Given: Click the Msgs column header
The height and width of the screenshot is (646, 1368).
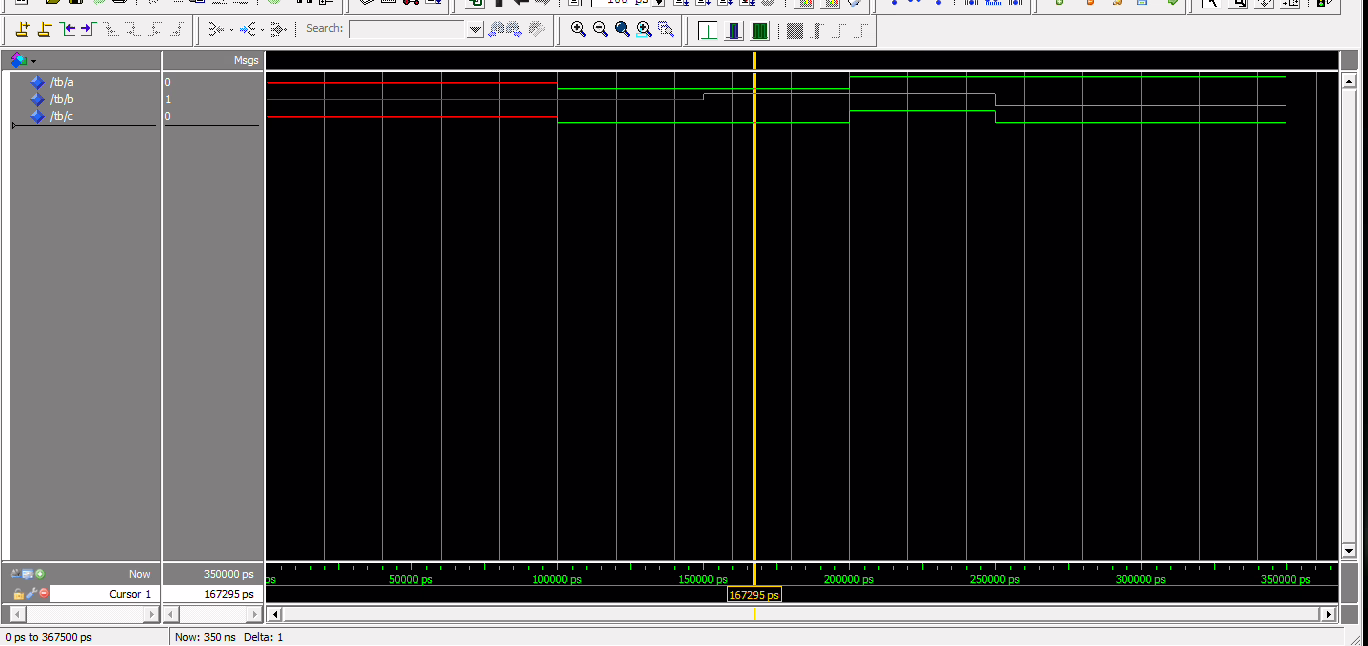Looking at the screenshot, I should point(246,61).
